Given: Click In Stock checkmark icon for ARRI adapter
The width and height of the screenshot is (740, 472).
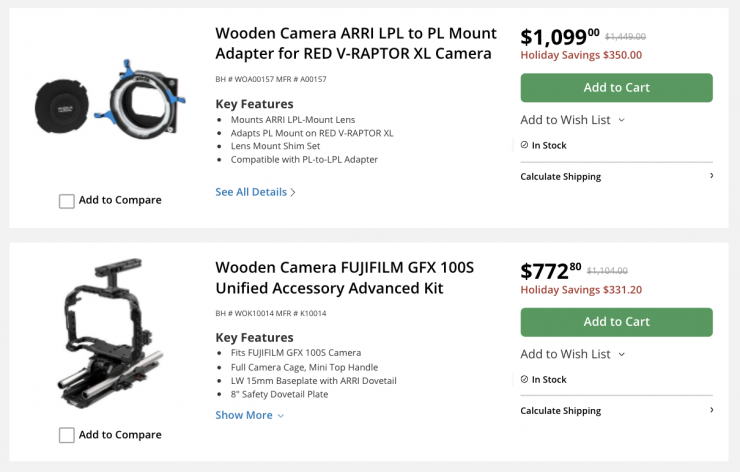Looking at the screenshot, I should tap(525, 145).
